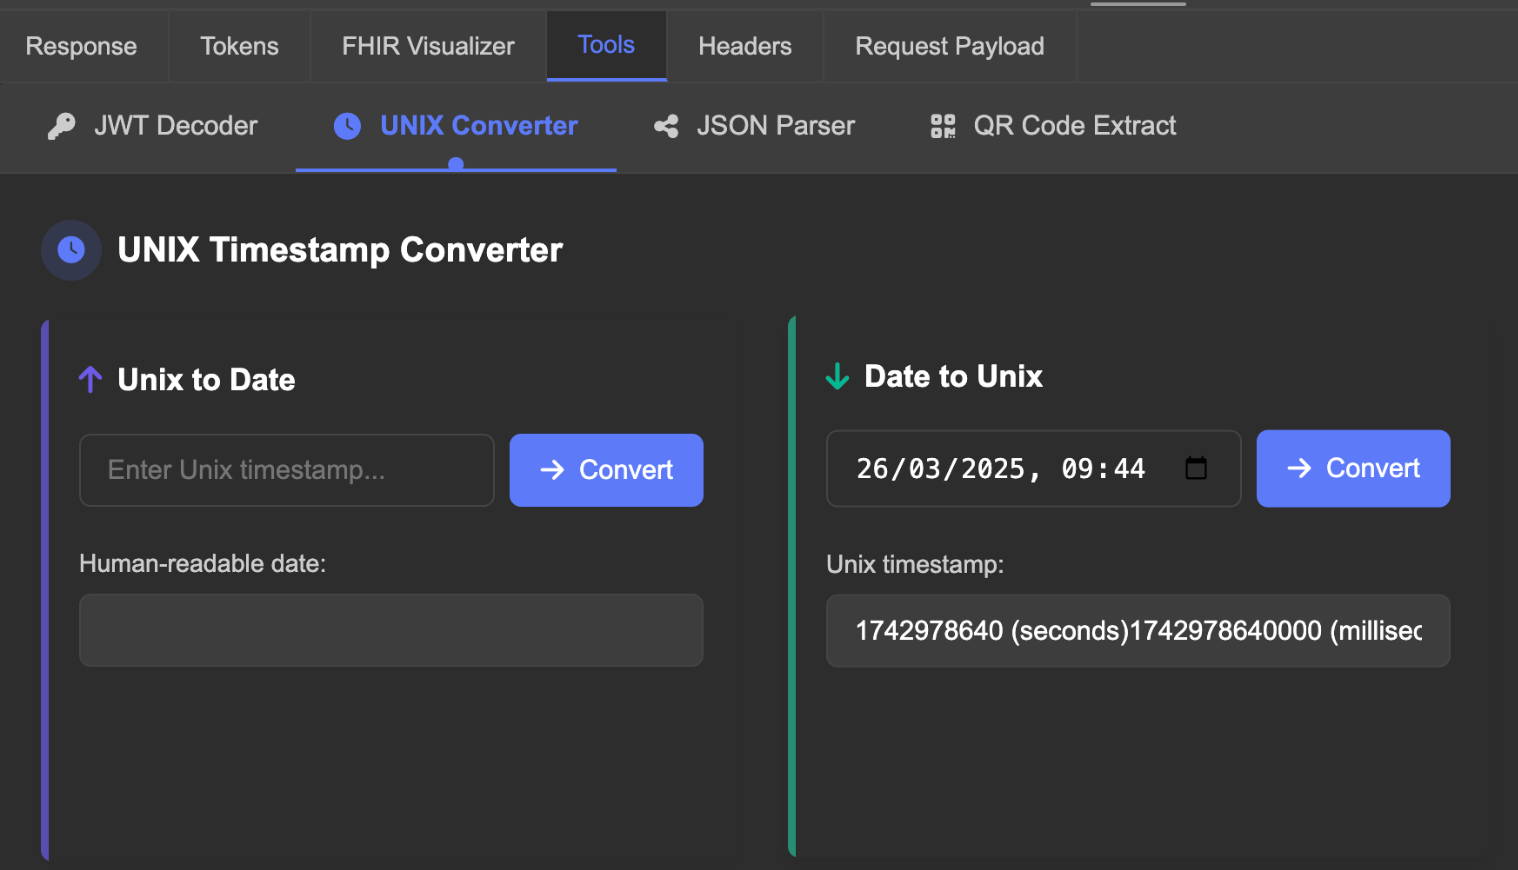
Task: Click the QR Code Extract icon
Action: 941,126
